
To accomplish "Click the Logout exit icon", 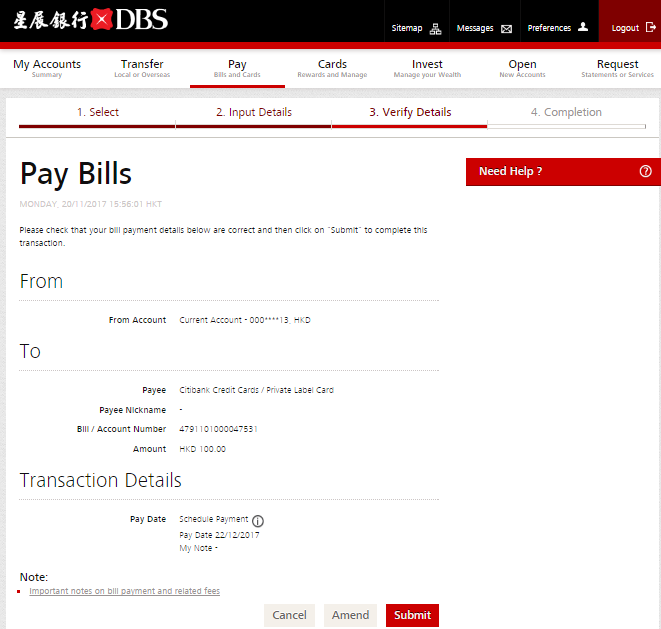I will click(650, 28).
